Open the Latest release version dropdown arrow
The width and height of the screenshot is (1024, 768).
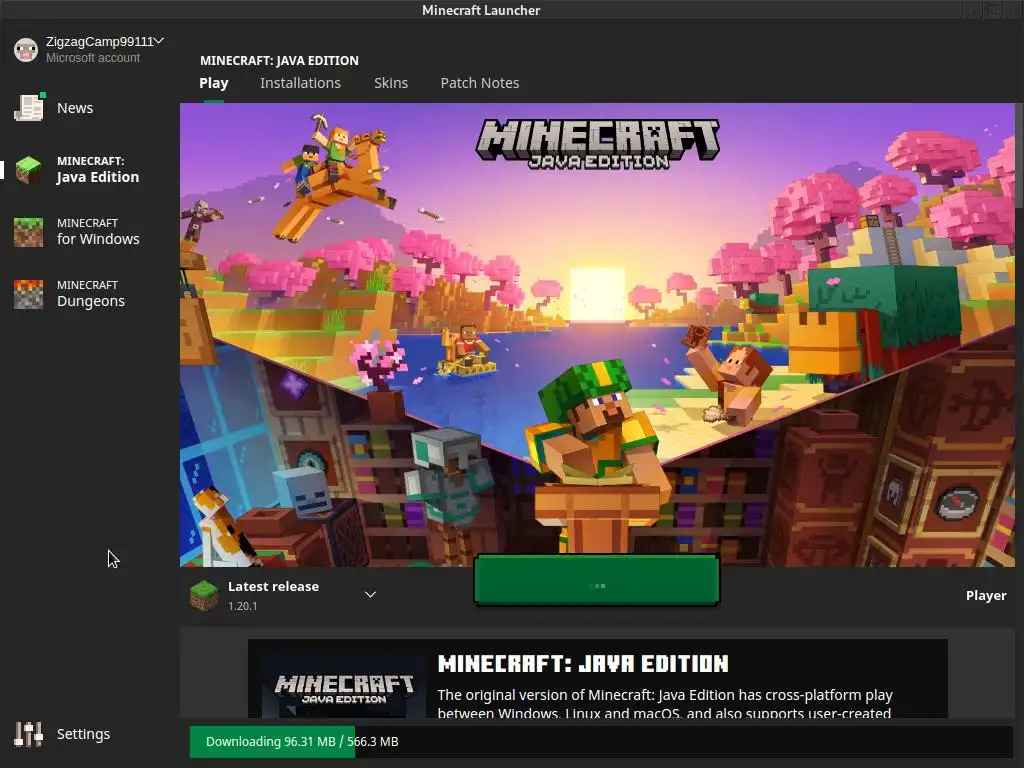click(x=370, y=594)
